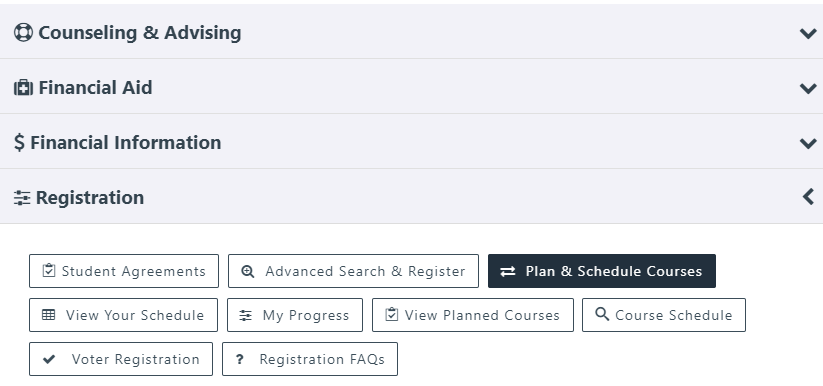The height and width of the screenshot is (386, 823).
Task: Click the medical kit icon beside Financial Aid
Action: click(23, 87)
